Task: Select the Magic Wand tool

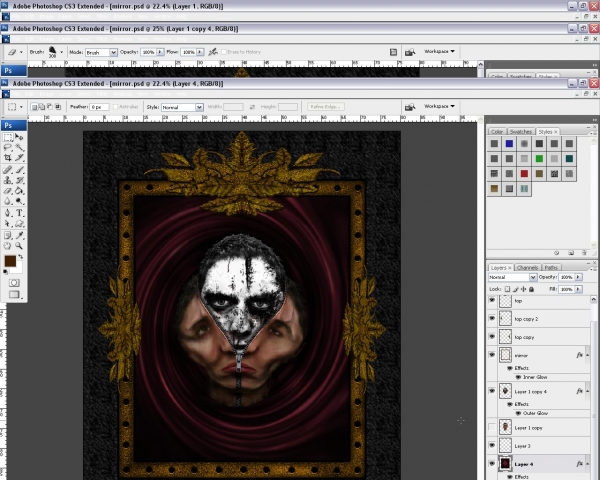Action: (x=19, y=147)
